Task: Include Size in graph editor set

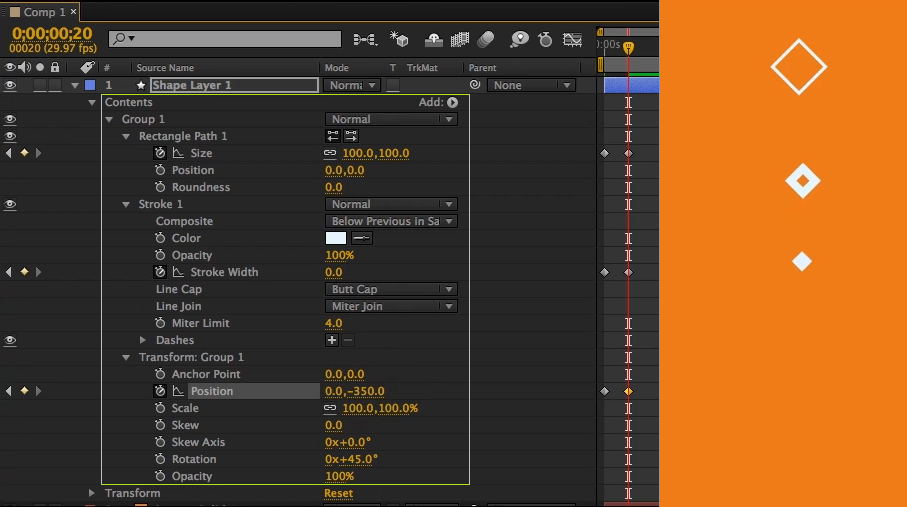Action: 178,153
